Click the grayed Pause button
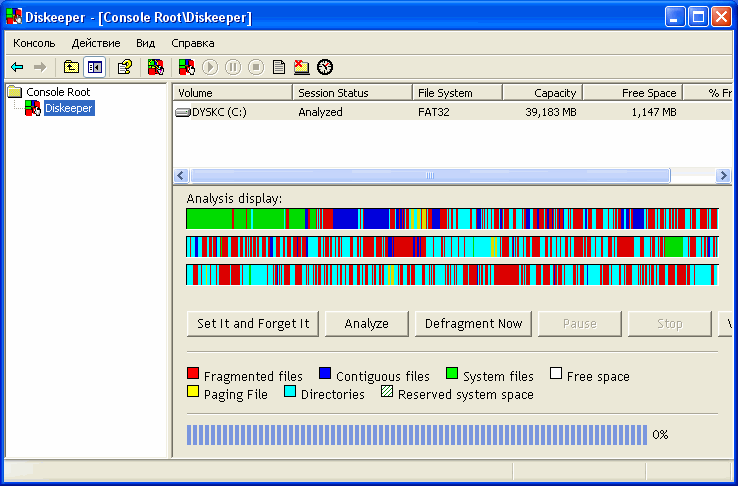 580,324
